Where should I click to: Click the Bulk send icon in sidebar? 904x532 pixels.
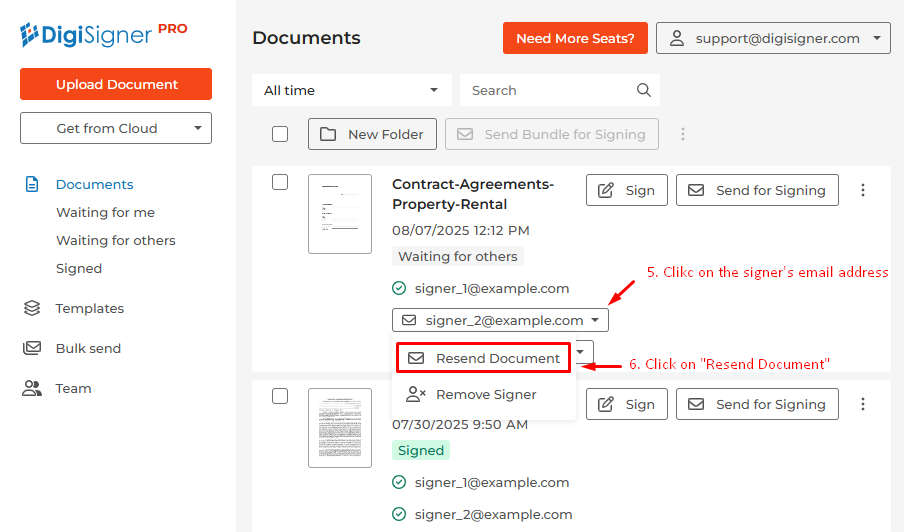[32, 348]
